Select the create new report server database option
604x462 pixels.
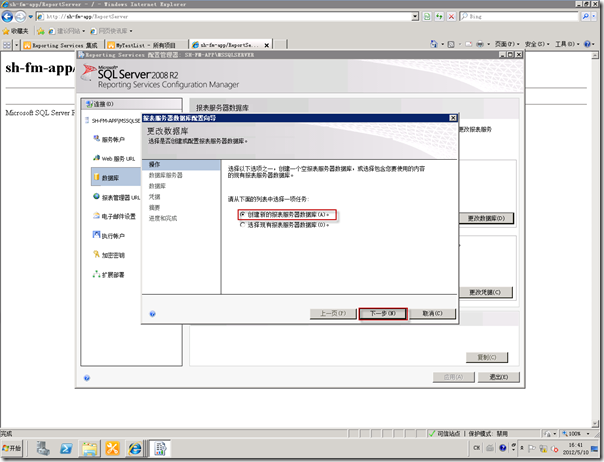pos(285,215)
